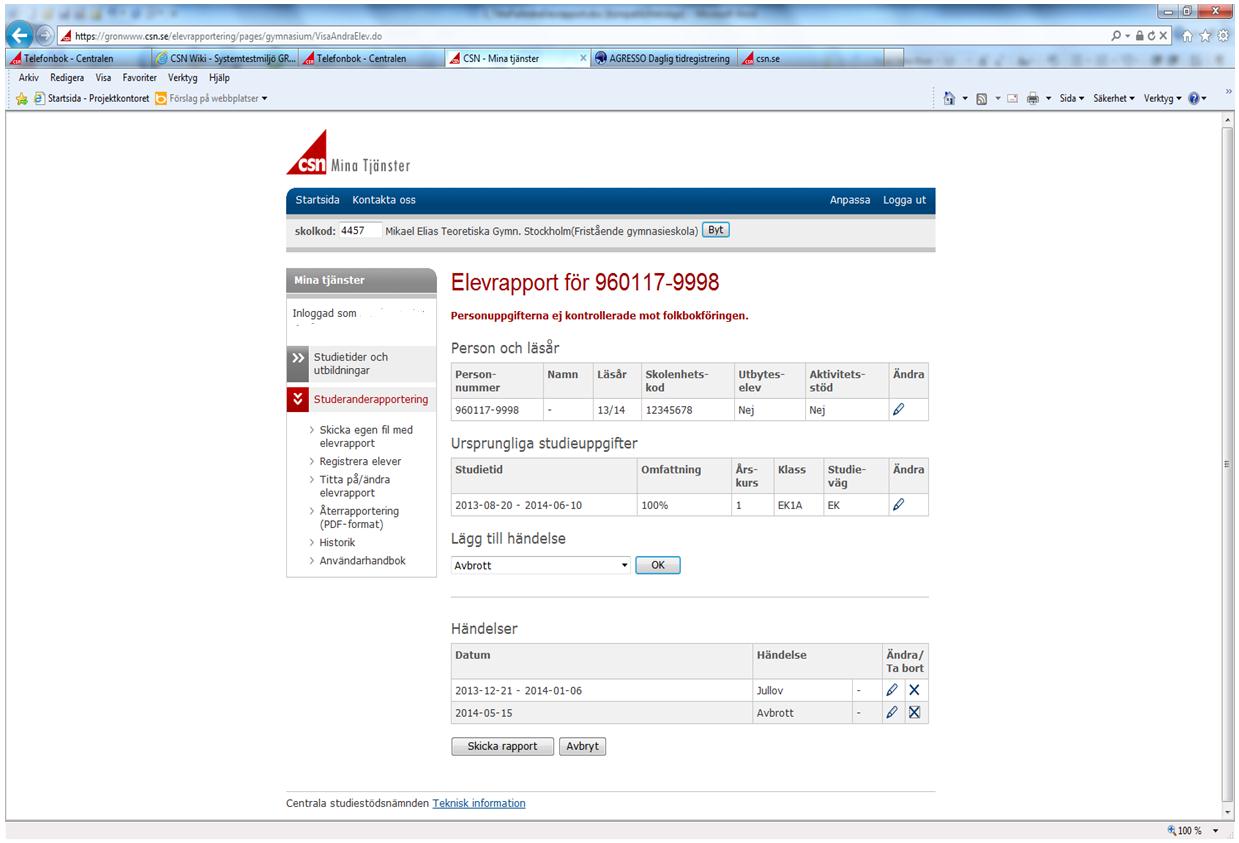Open the Arkiv menu
Viewport: 1239px width, 843px height.
point(31,77)
